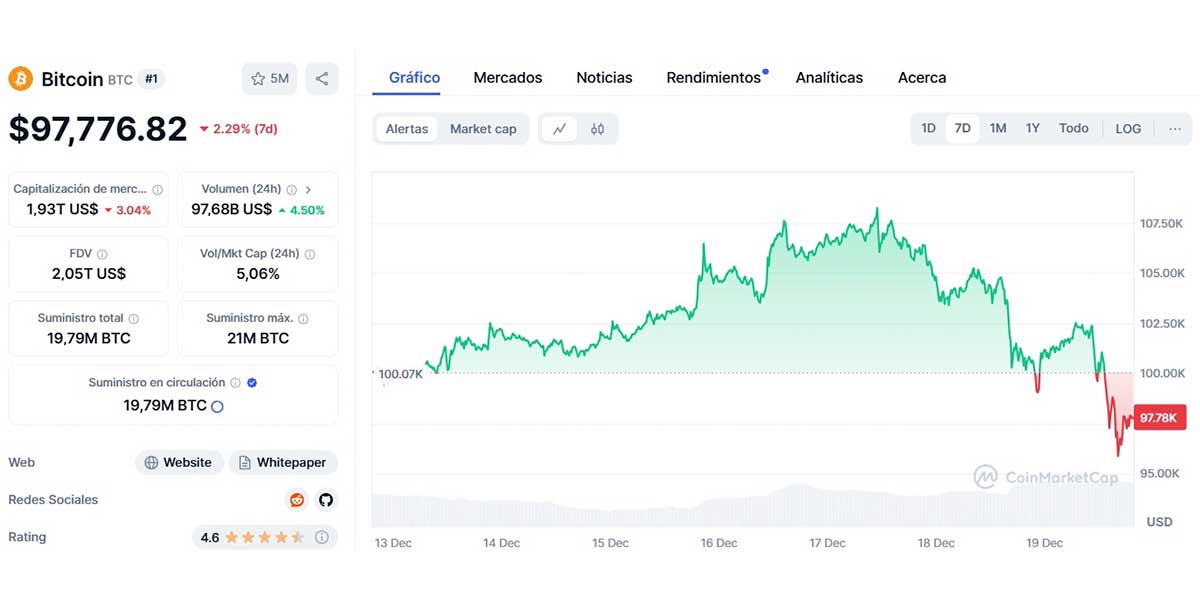Image resolution: width=1200 pixels, height=600 pixels.
Task: Click the 5,06% Vol/Mkt Cap value
Action: coord(258,274)
